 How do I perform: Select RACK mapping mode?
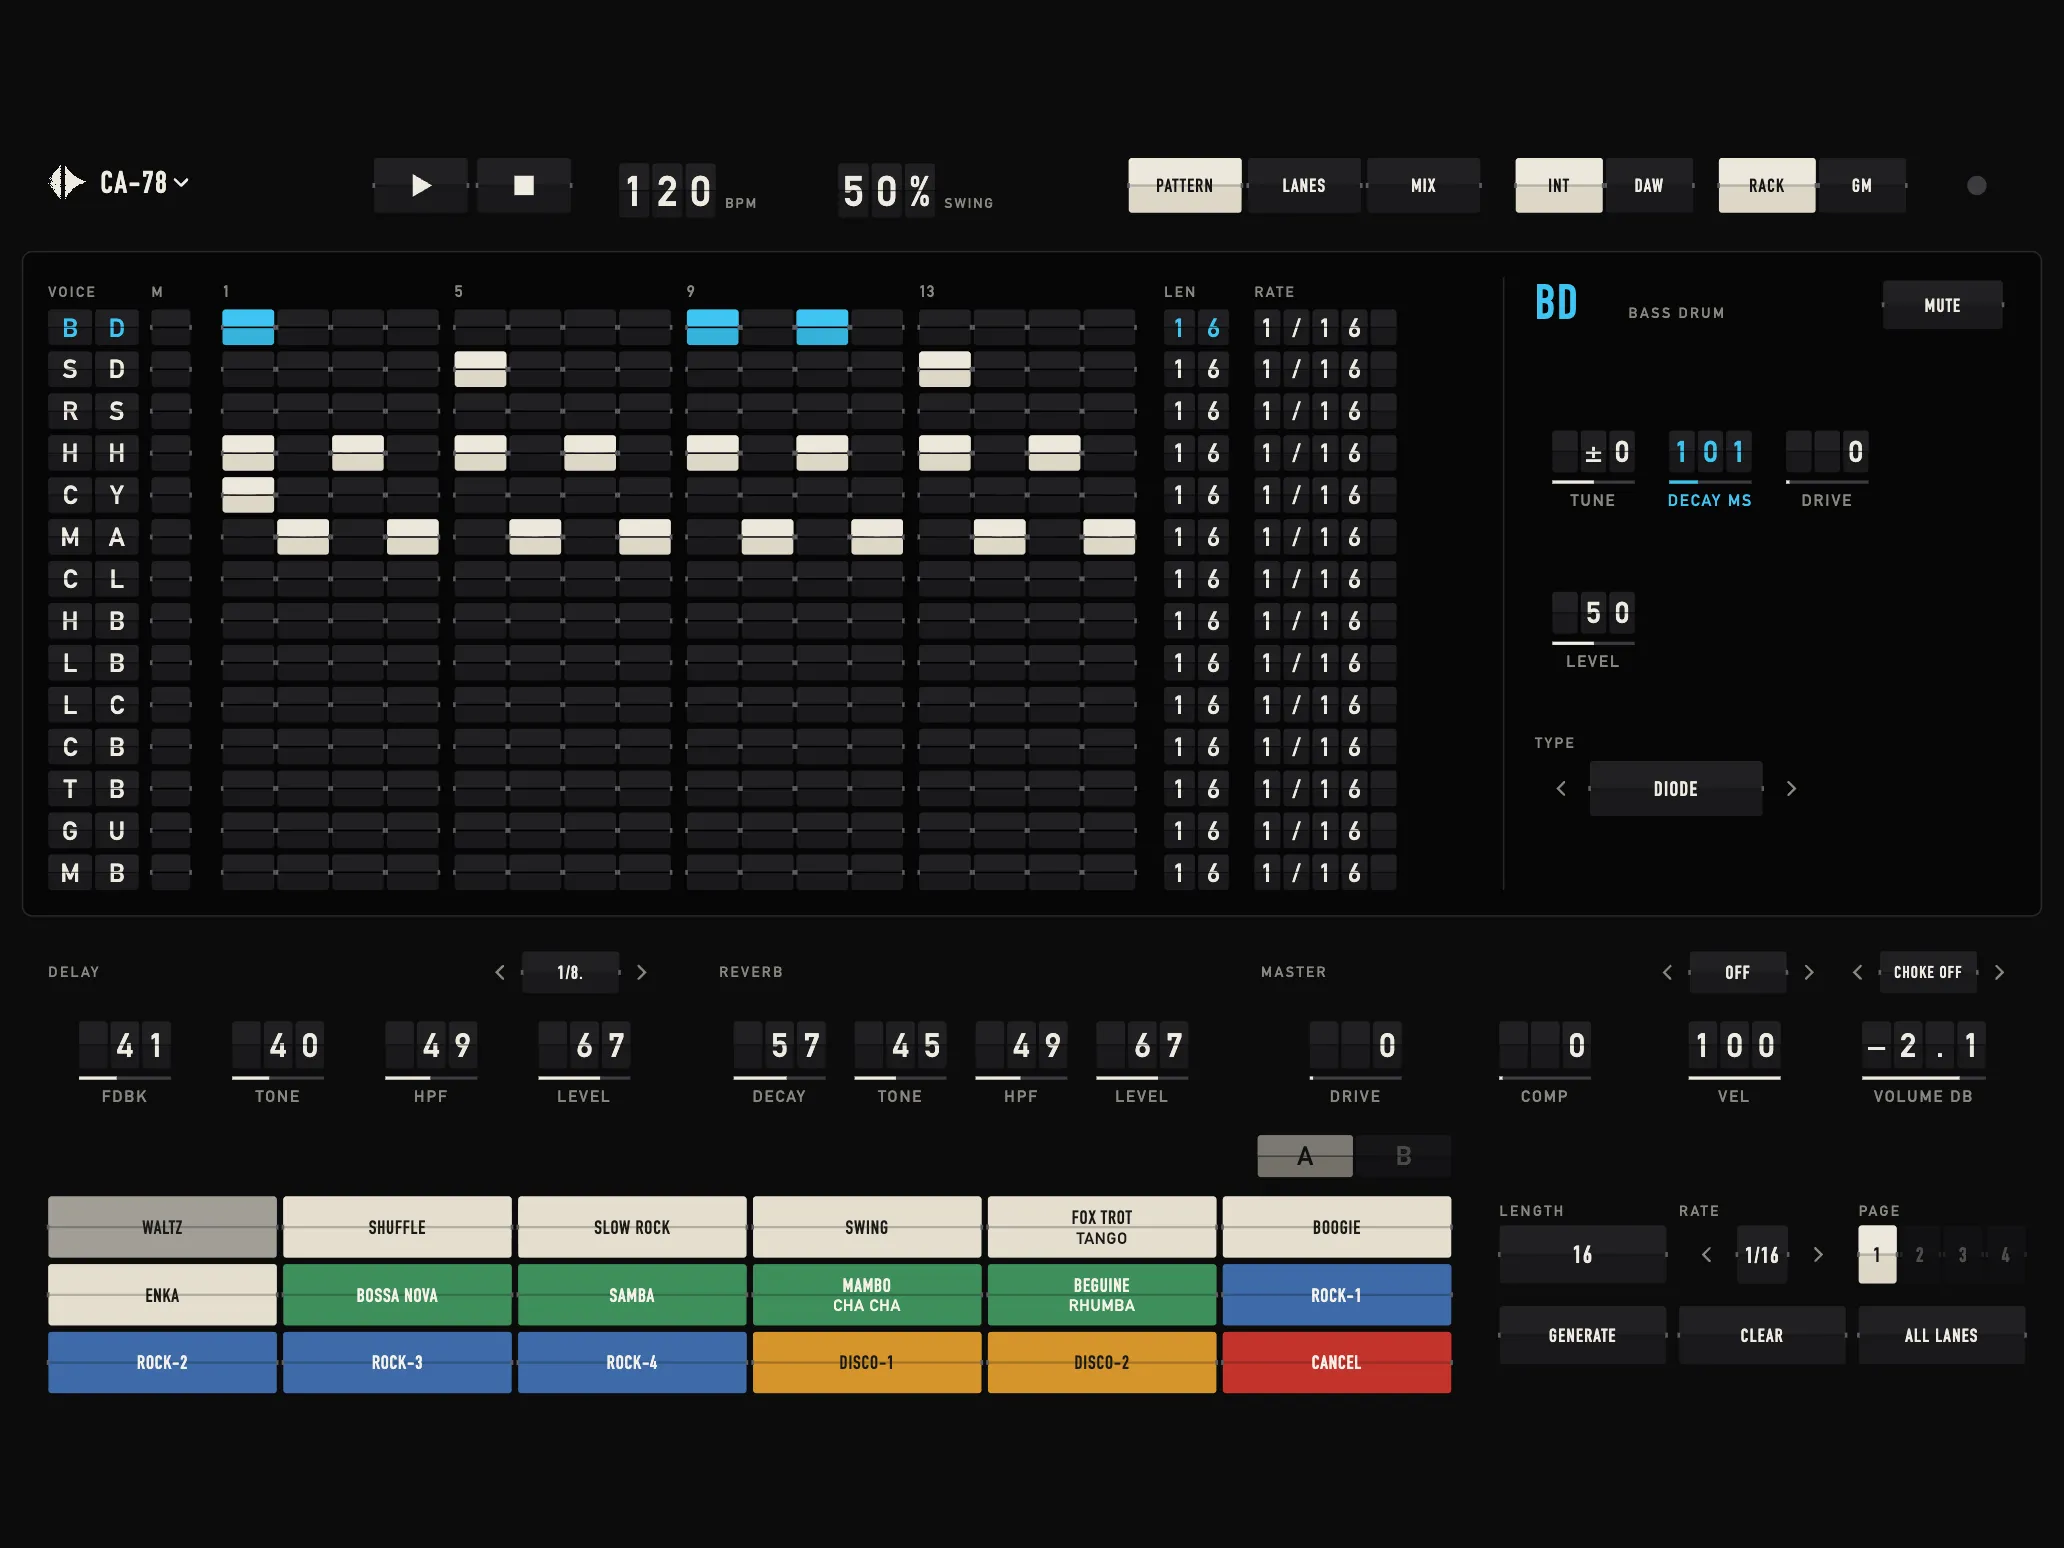(x=1767, y=185)
